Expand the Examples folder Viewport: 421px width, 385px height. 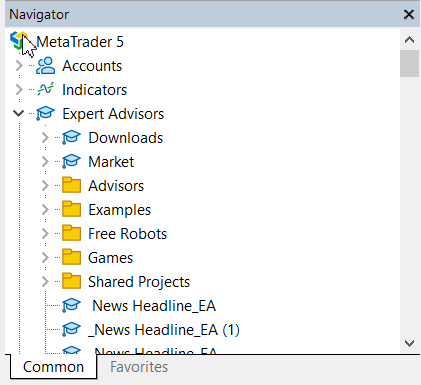point(45,210)
